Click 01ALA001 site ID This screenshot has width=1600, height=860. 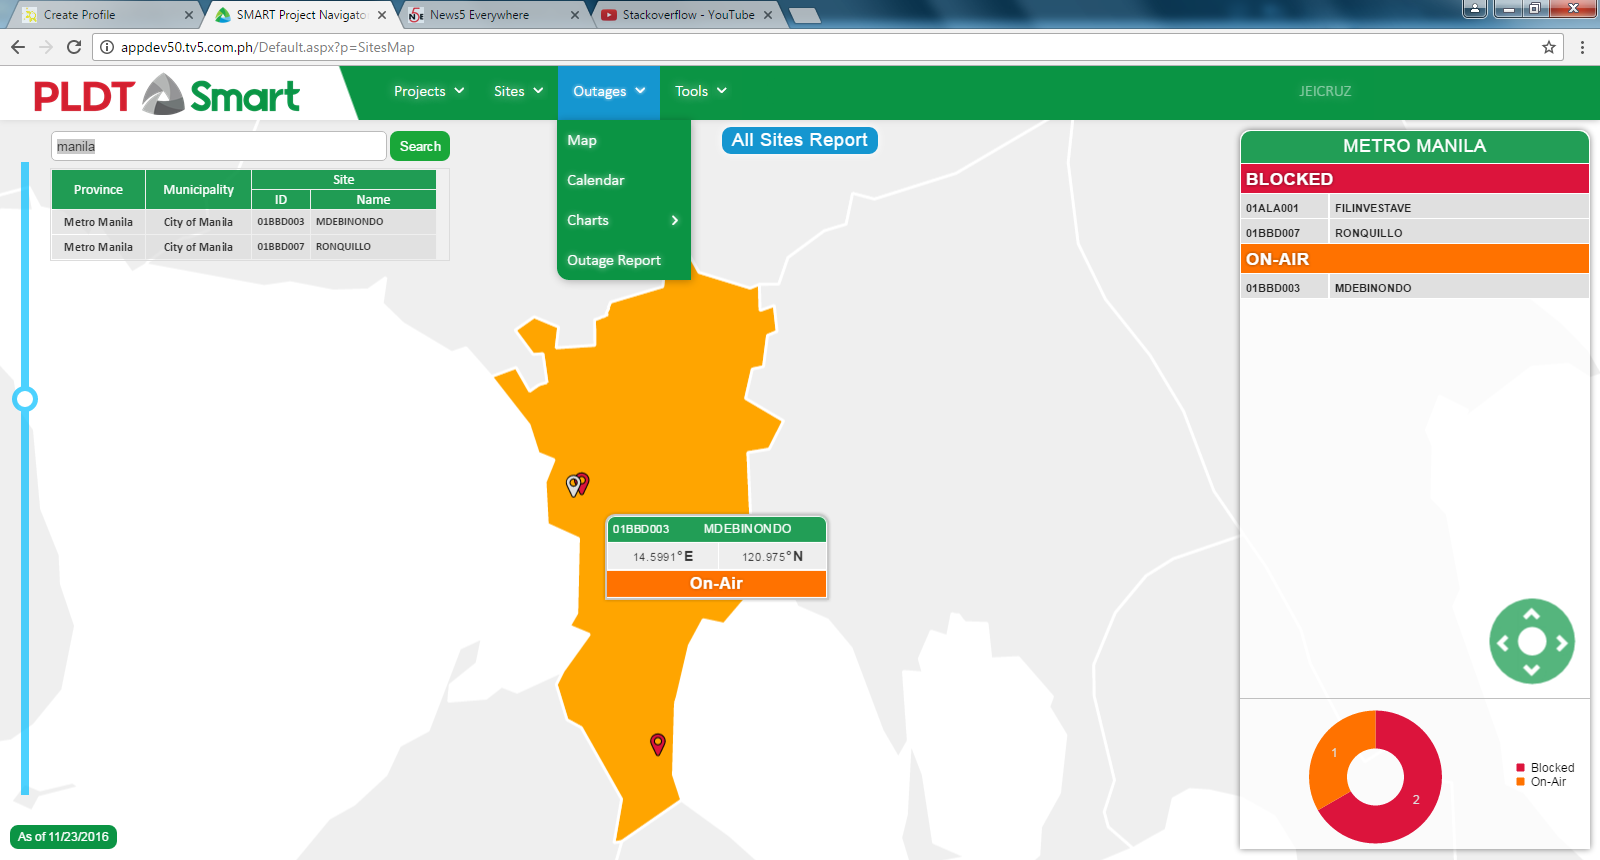[x=1272, y=208]
